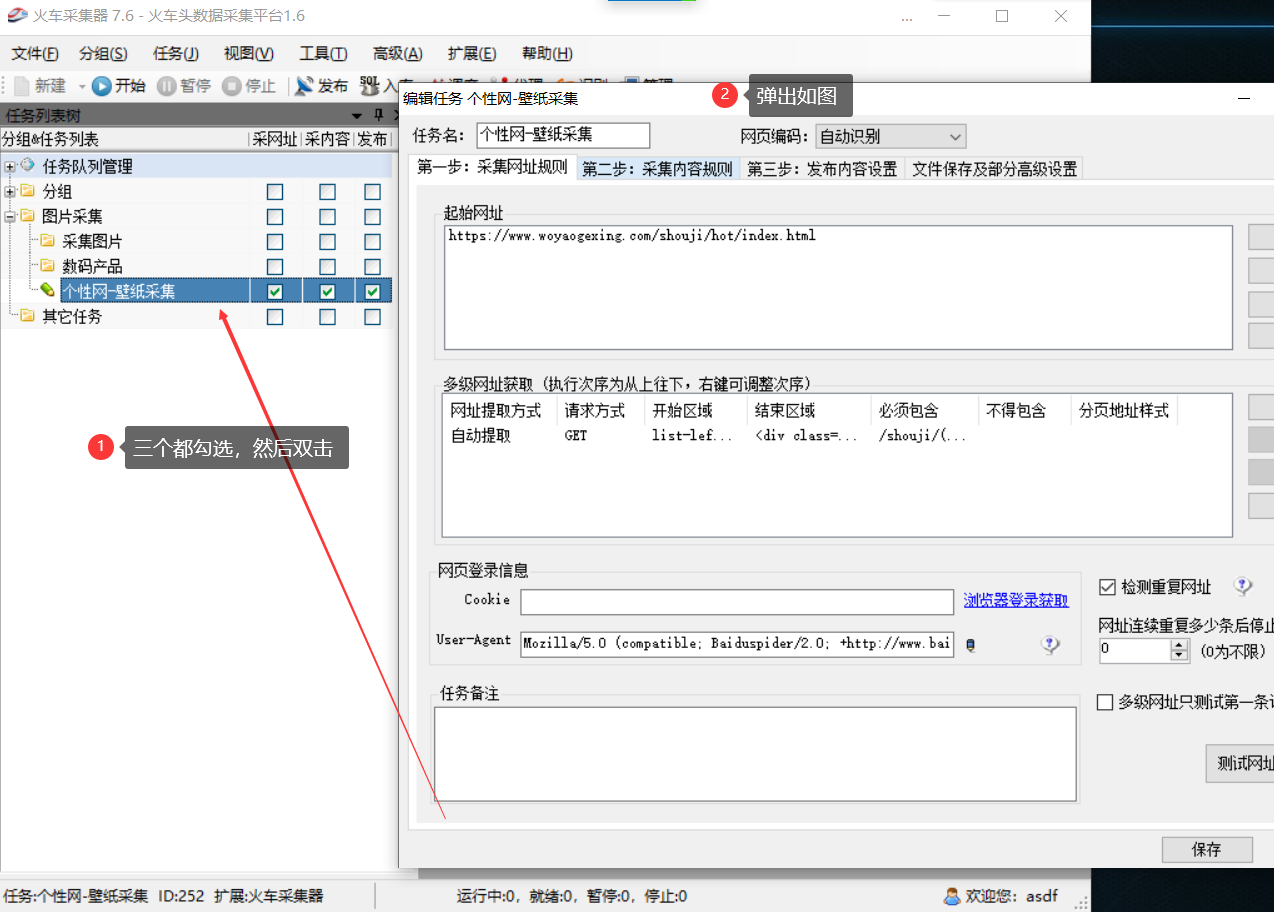Click the 新建 (New) document icon

pos(21,86)
